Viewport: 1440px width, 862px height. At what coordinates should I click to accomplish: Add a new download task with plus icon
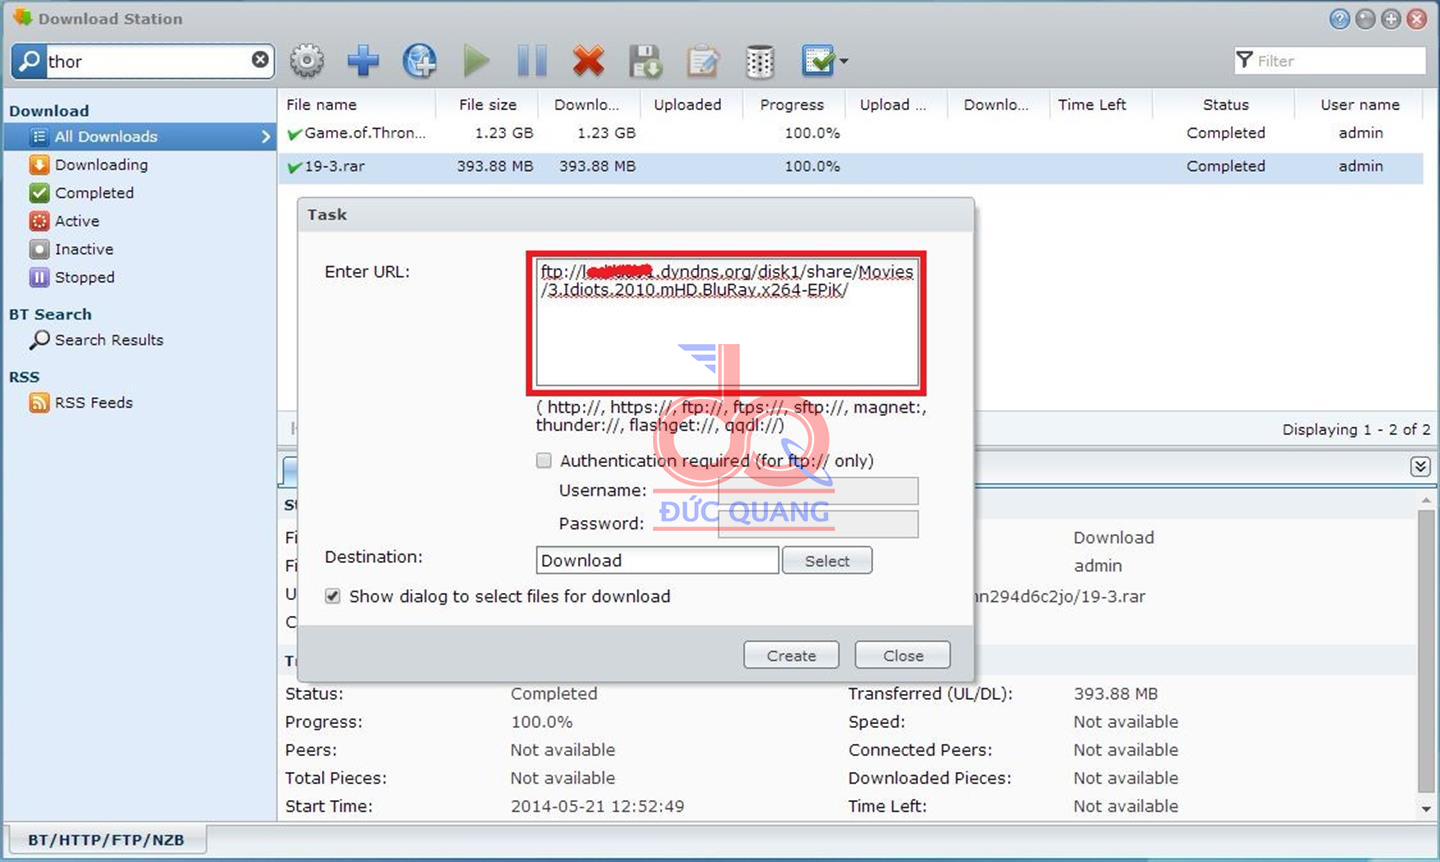(363, 61)
